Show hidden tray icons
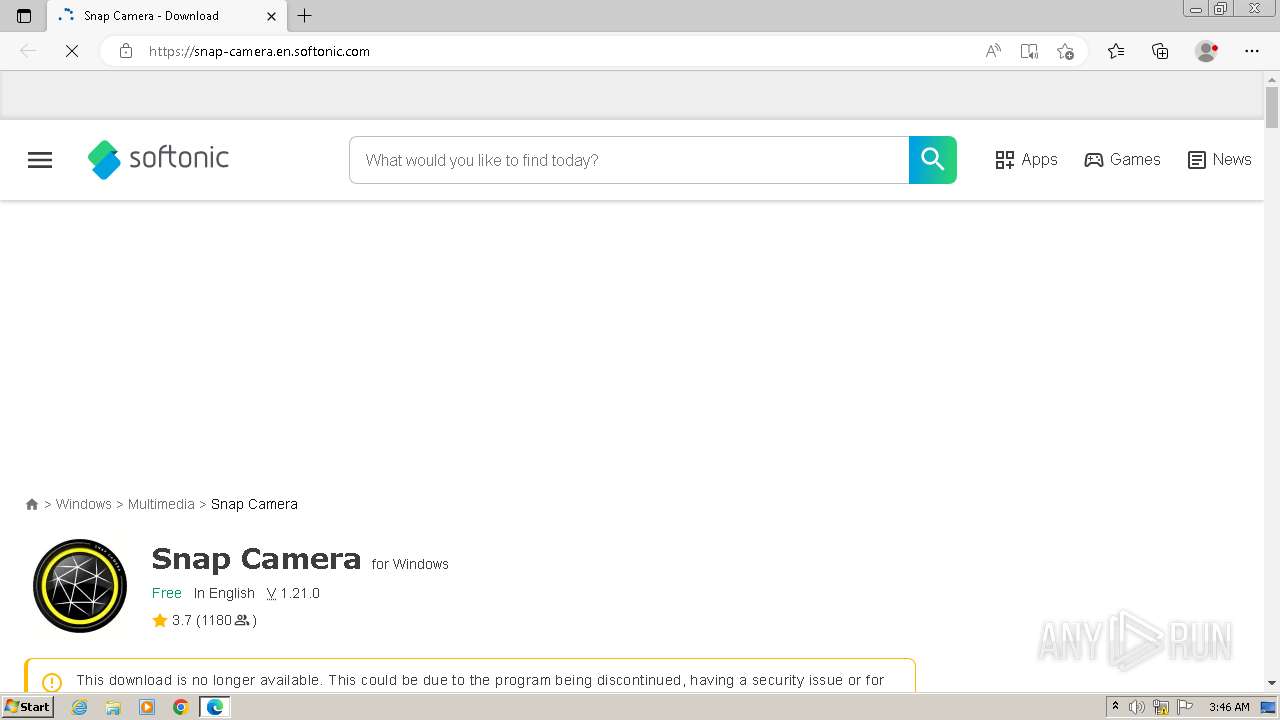This screenshot has width=1280, height=720. pyautogui.click(x=1115, y=707)
